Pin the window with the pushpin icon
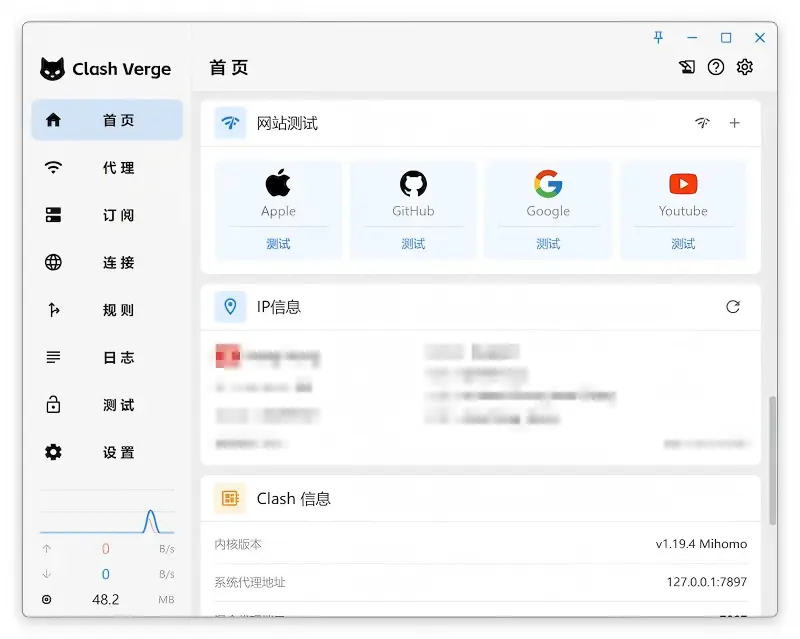 659,37
